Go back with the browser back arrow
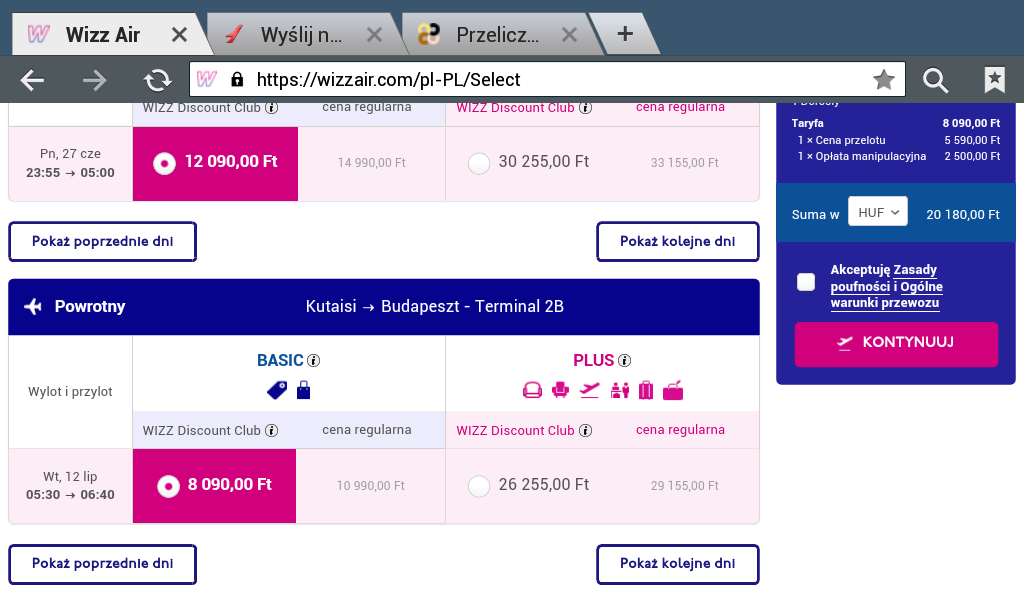 (x=32, y=80)
